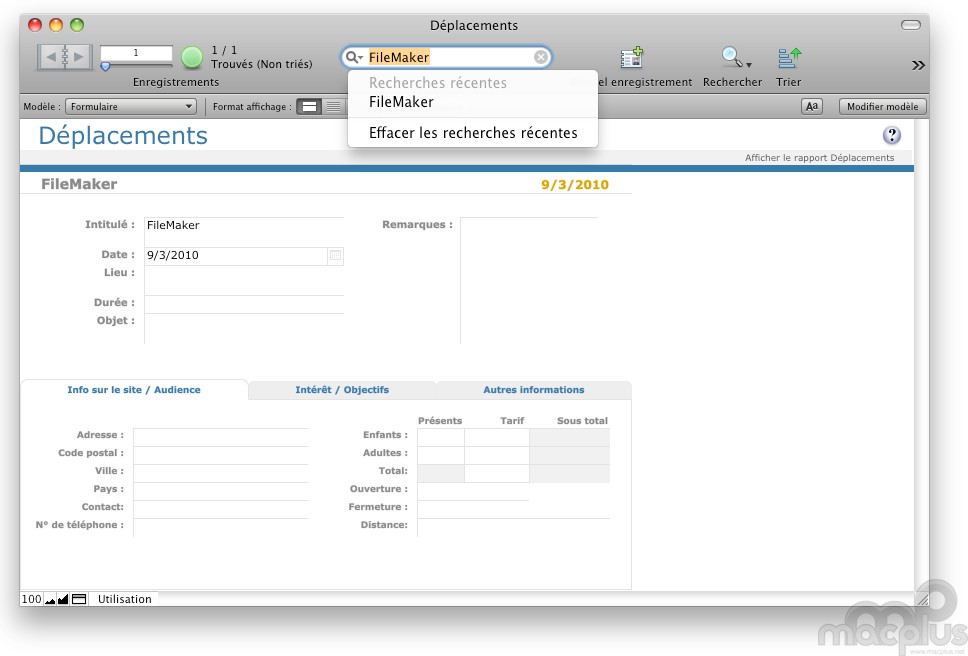Image resolution: width=968 pixels, height=656 pixels.
Task: Clear the quick search field with the x
Action: pyautogui.click(x=541, y=57)
